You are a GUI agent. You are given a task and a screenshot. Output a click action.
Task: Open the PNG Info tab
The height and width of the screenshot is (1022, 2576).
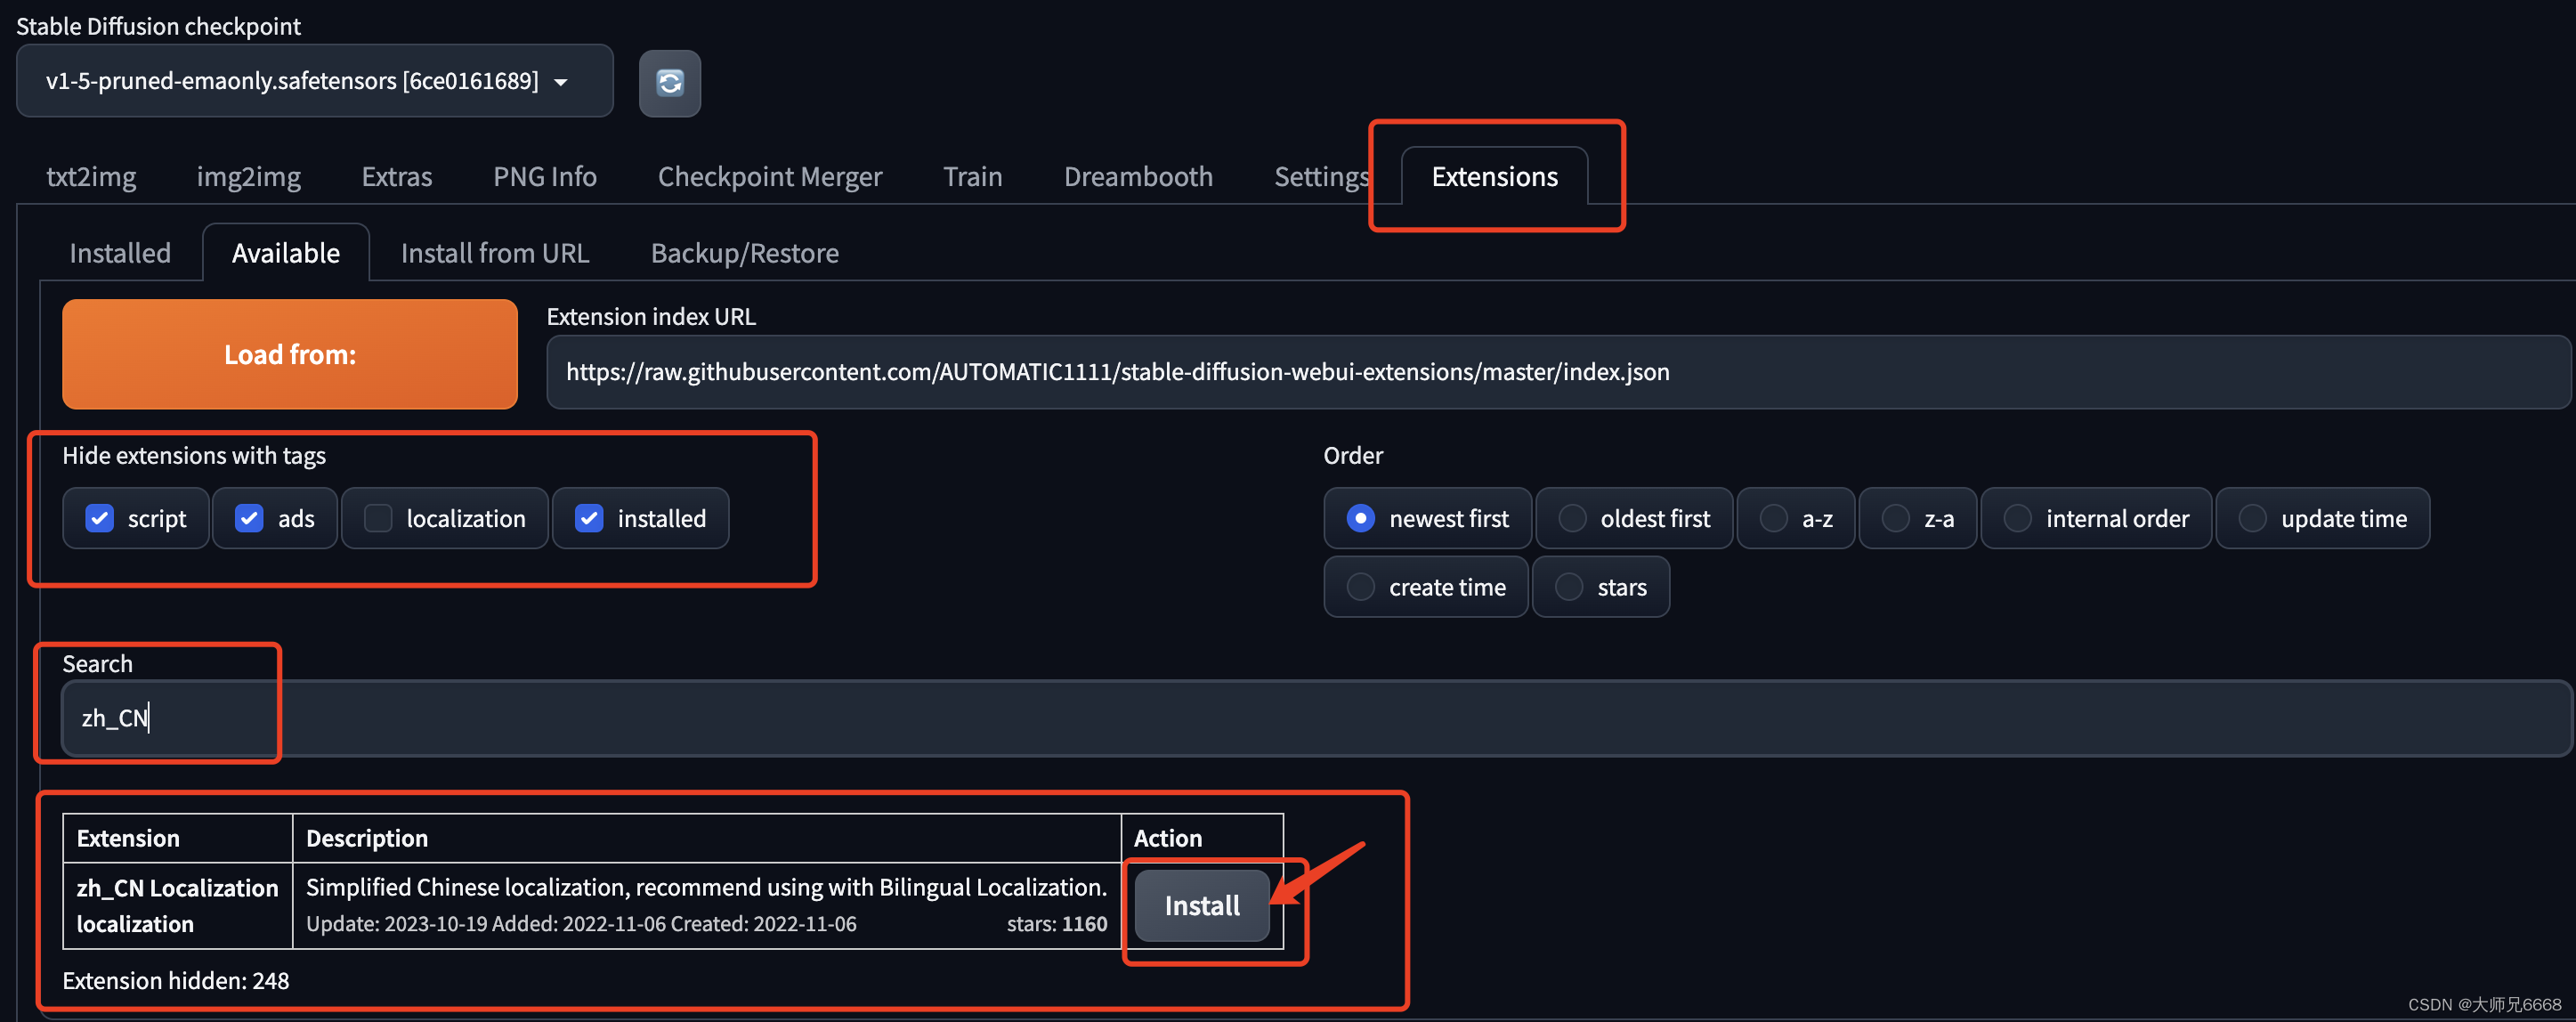point(544,177)
